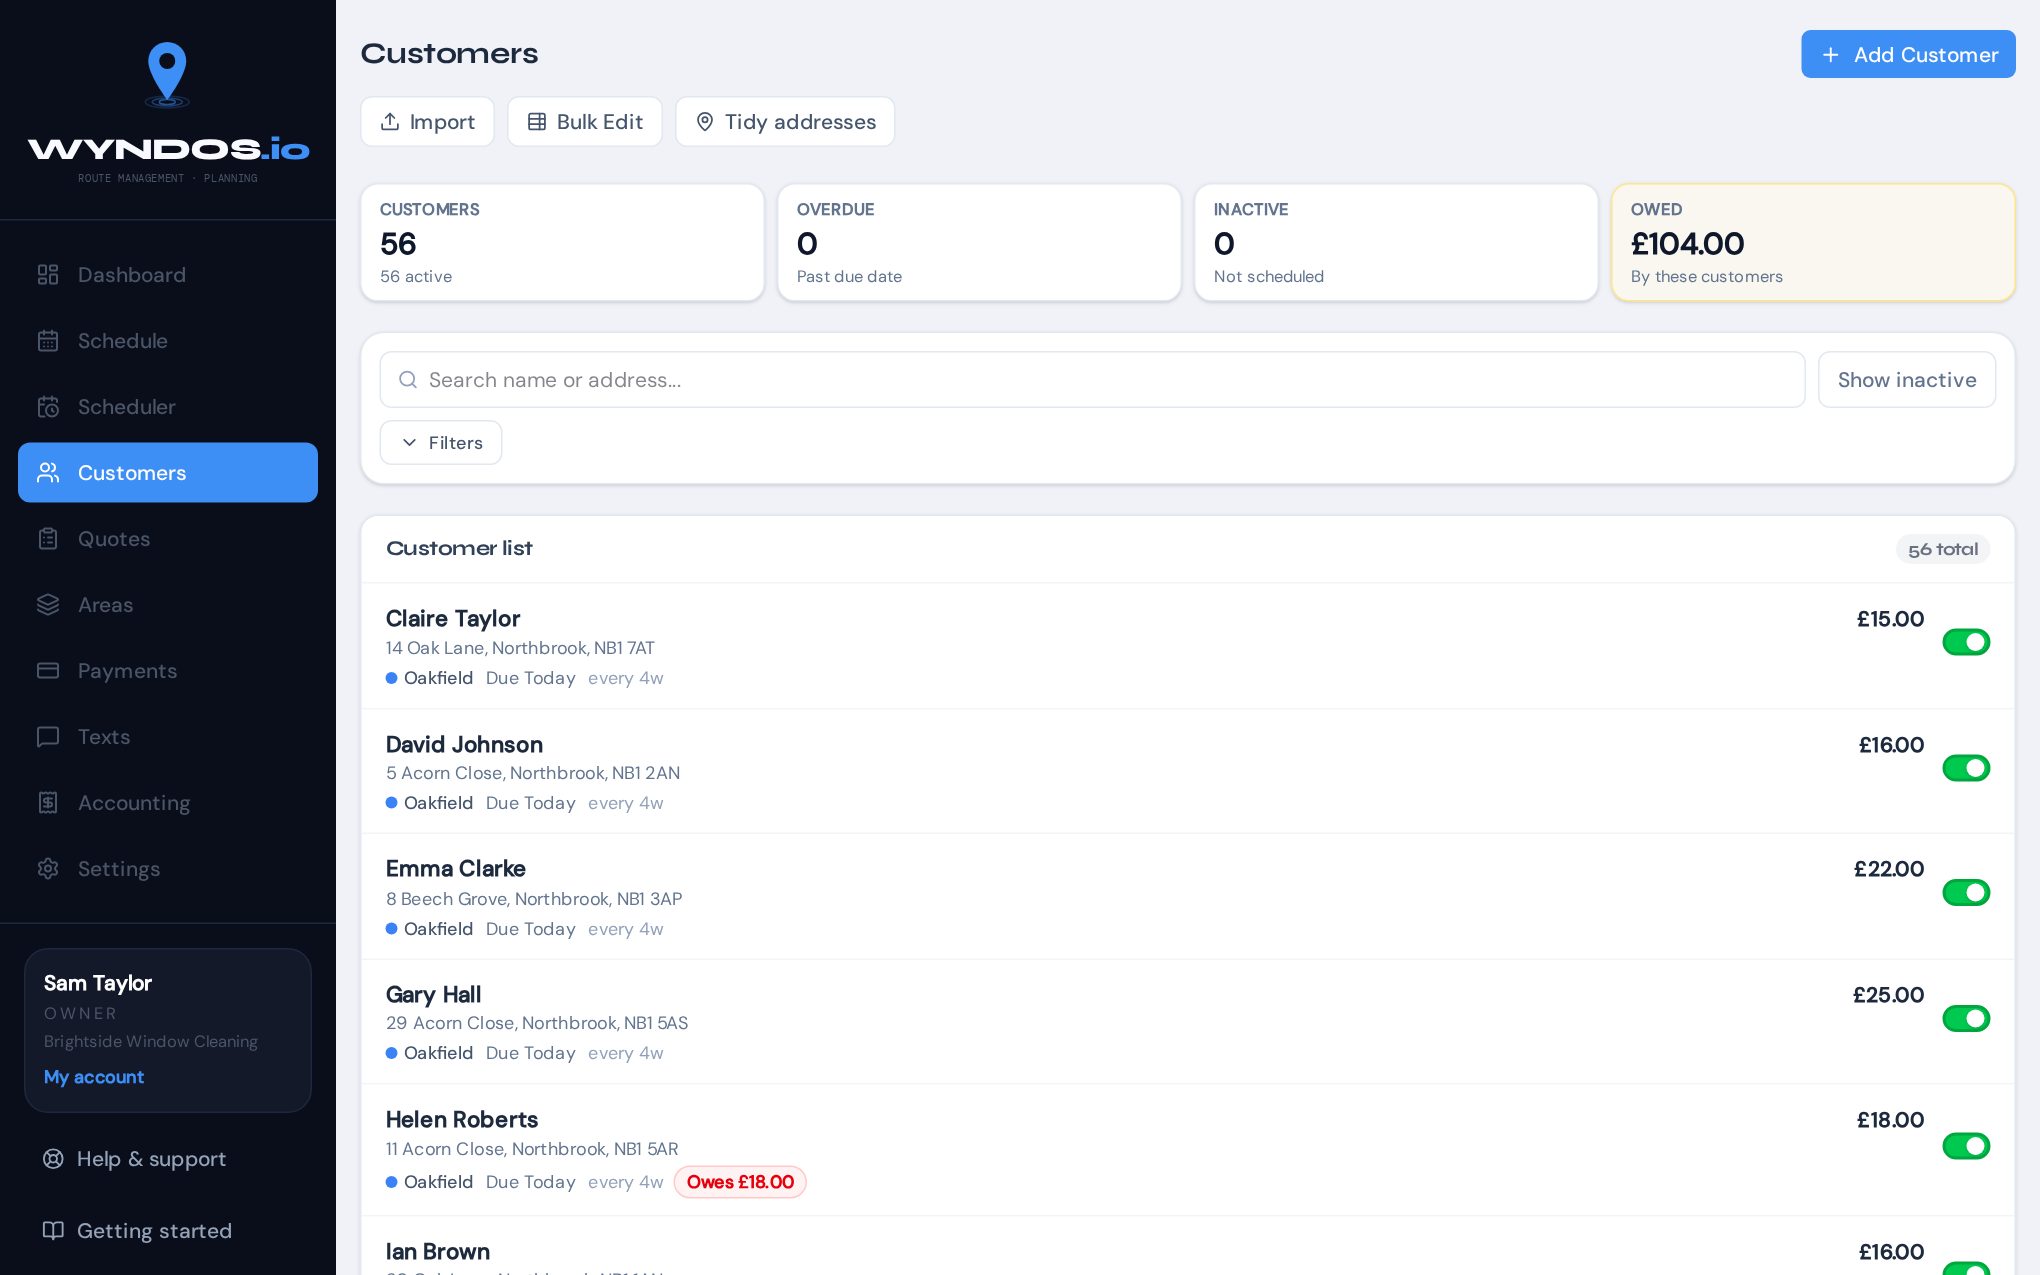Toggle Gary Hall's active switch

(x=1966, y=1018)
